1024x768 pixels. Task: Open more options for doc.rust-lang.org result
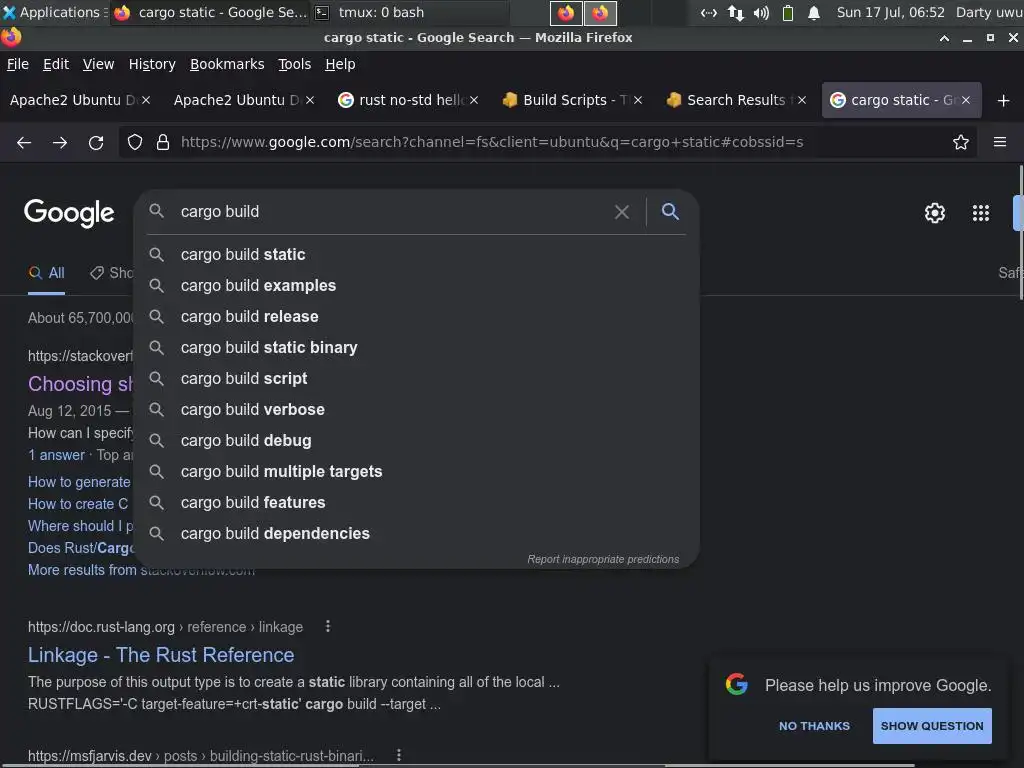click(x=328, y=626)
